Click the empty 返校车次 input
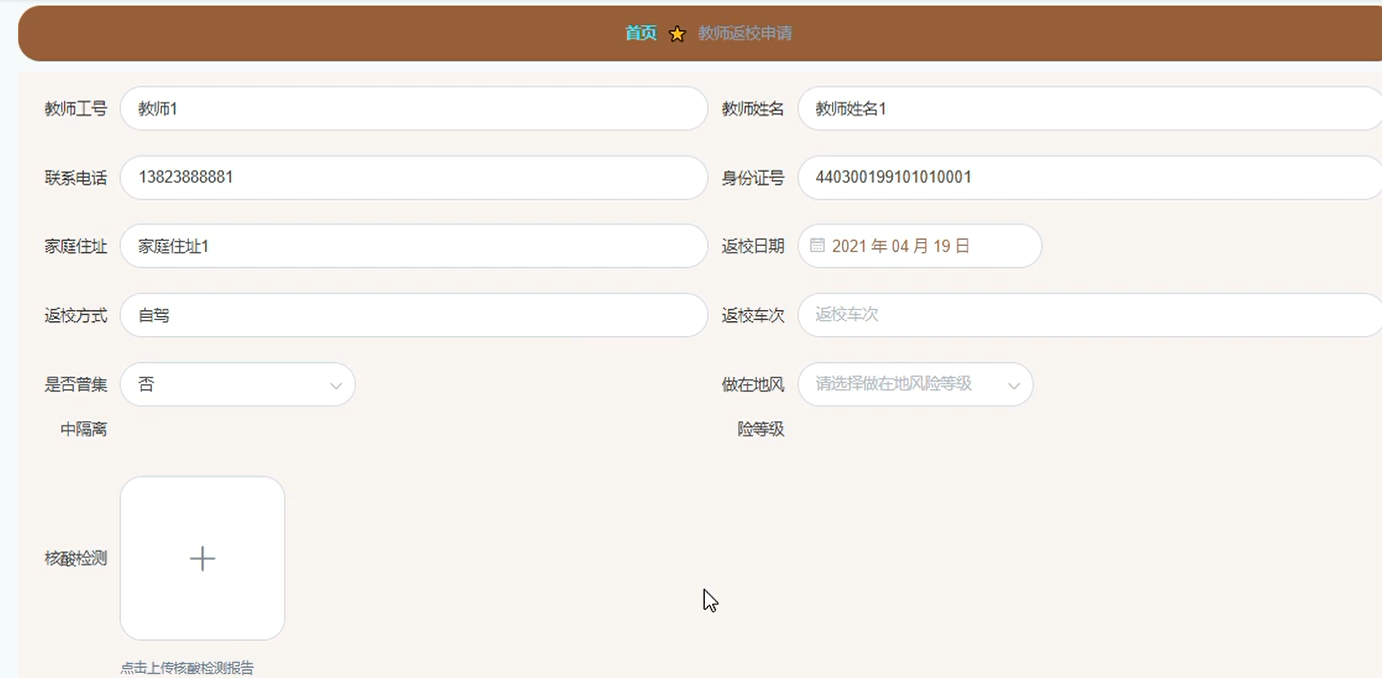Screen dimensions: 1382x678 tap(1090, 315)
